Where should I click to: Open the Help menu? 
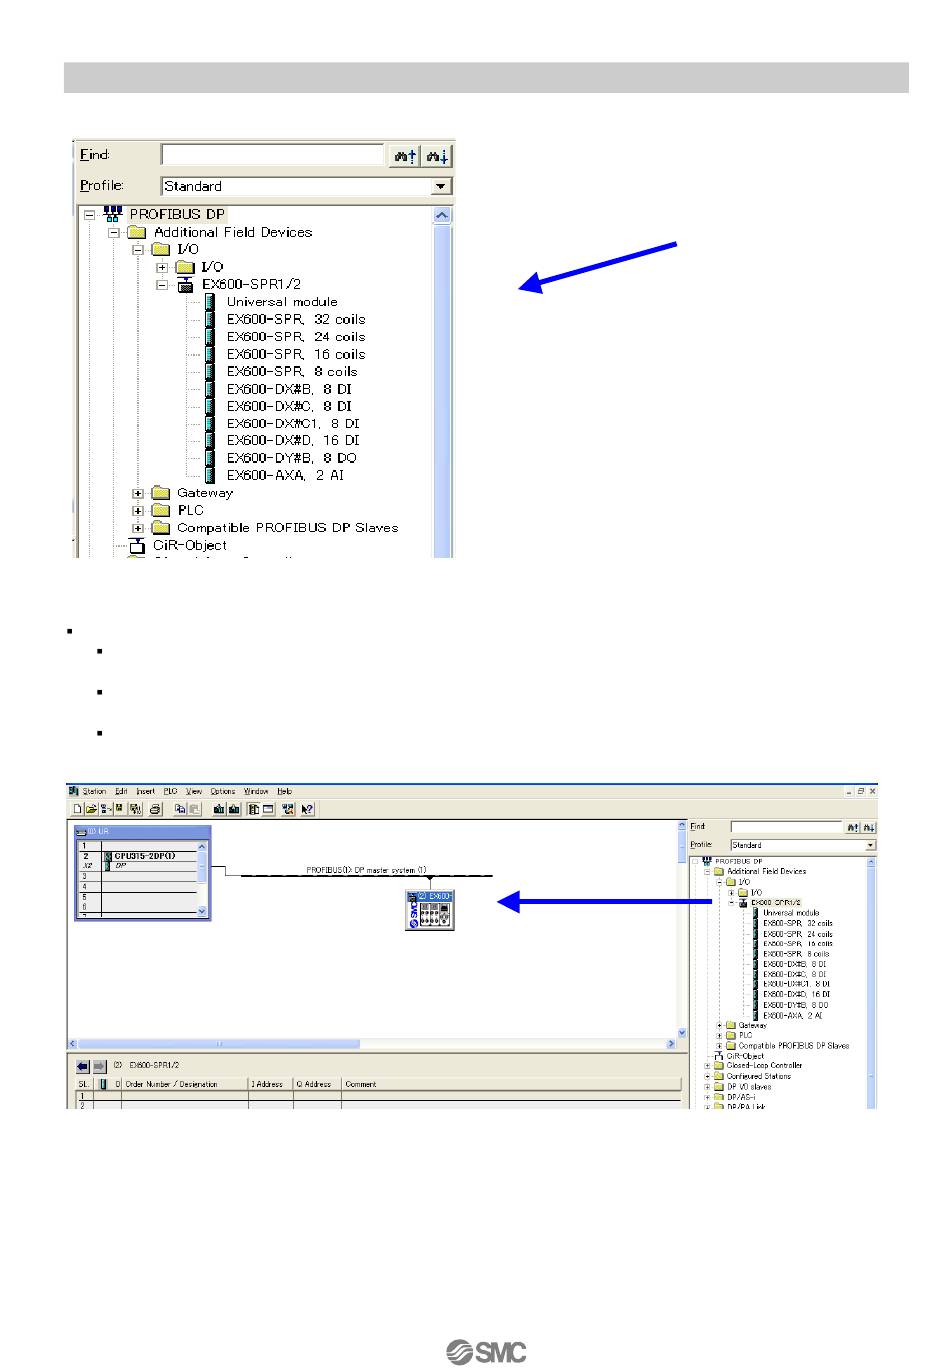284,791
